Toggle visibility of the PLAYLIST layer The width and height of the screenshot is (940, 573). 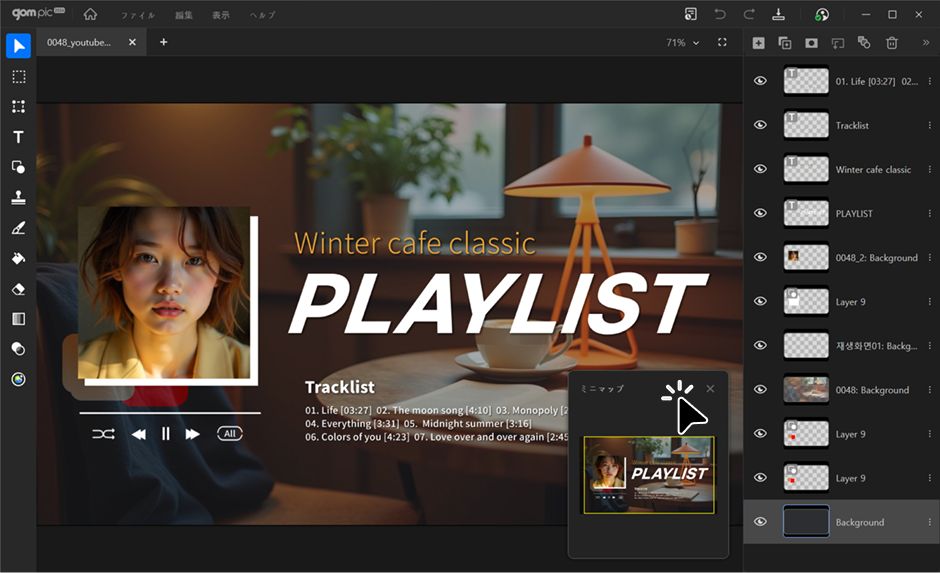point(760,213)
